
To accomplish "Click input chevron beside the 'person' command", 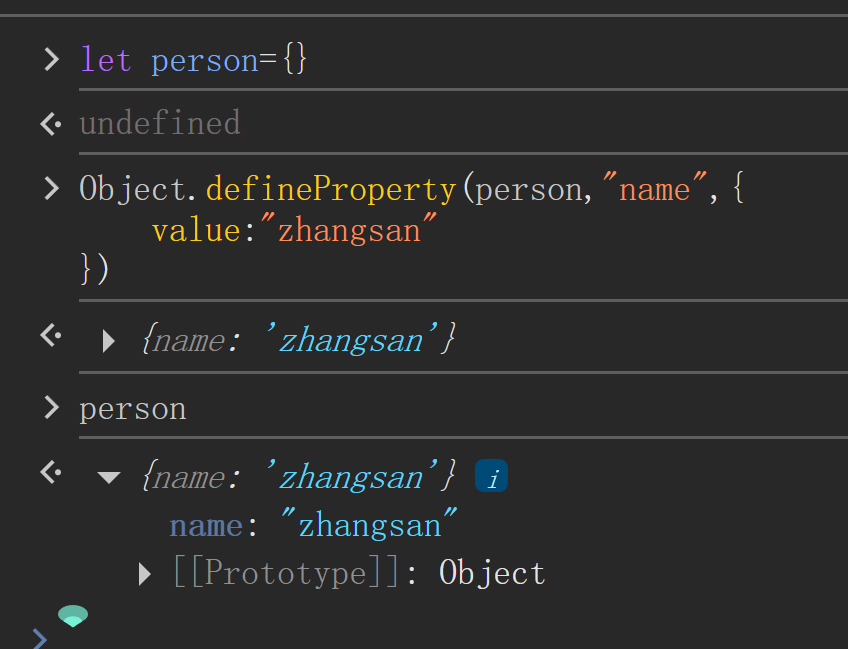I will click(x=51, y=408).
